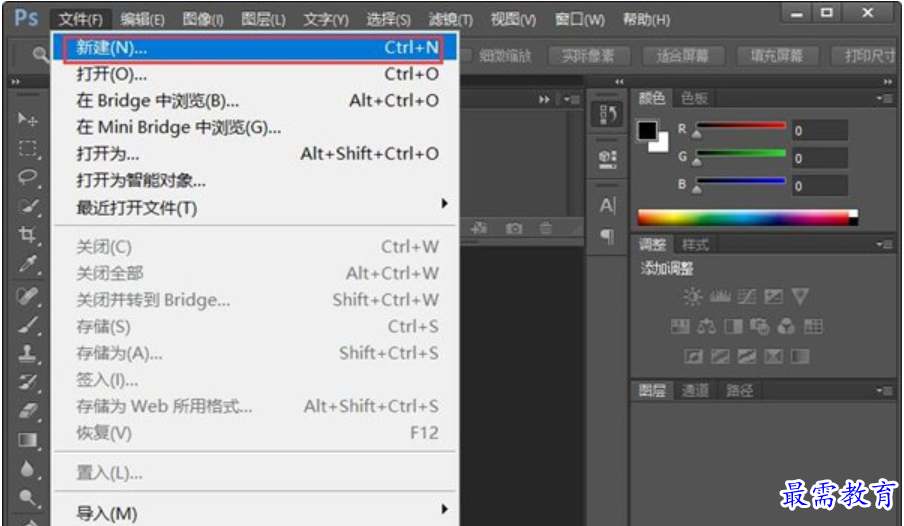Screen dimensions: 904x526
Task: Expand the tools panel double arrow
Action: [16, 82]
